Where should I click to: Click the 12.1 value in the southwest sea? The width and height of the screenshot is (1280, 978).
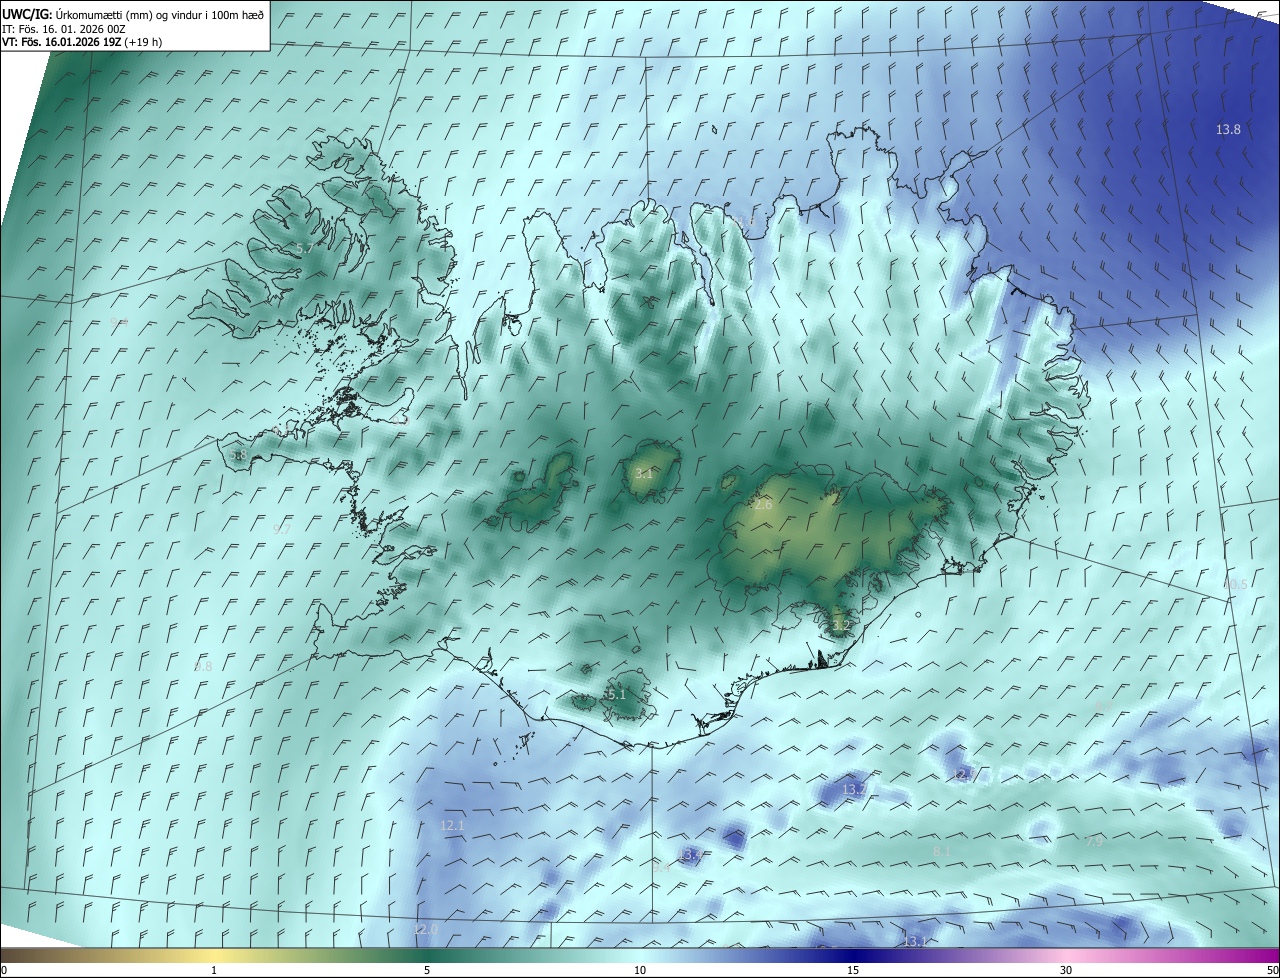[x=452, y=825]
